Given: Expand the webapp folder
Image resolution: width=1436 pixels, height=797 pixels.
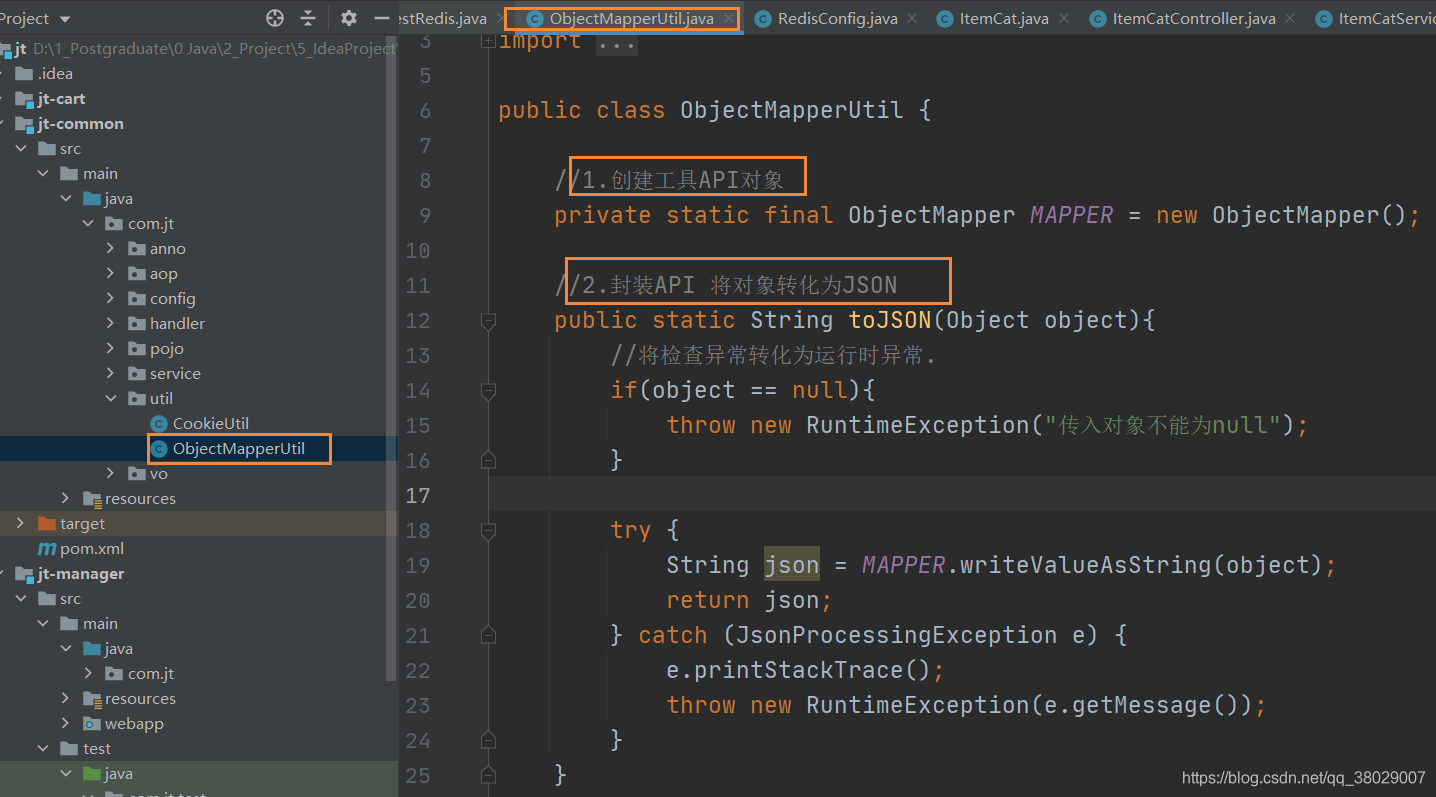Looking at the screenshot, I should tap(66, 723).
